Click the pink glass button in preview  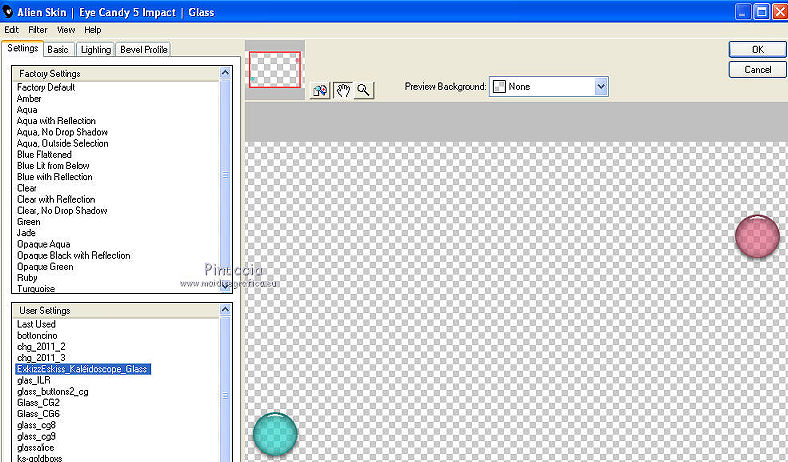coord(757,236)
